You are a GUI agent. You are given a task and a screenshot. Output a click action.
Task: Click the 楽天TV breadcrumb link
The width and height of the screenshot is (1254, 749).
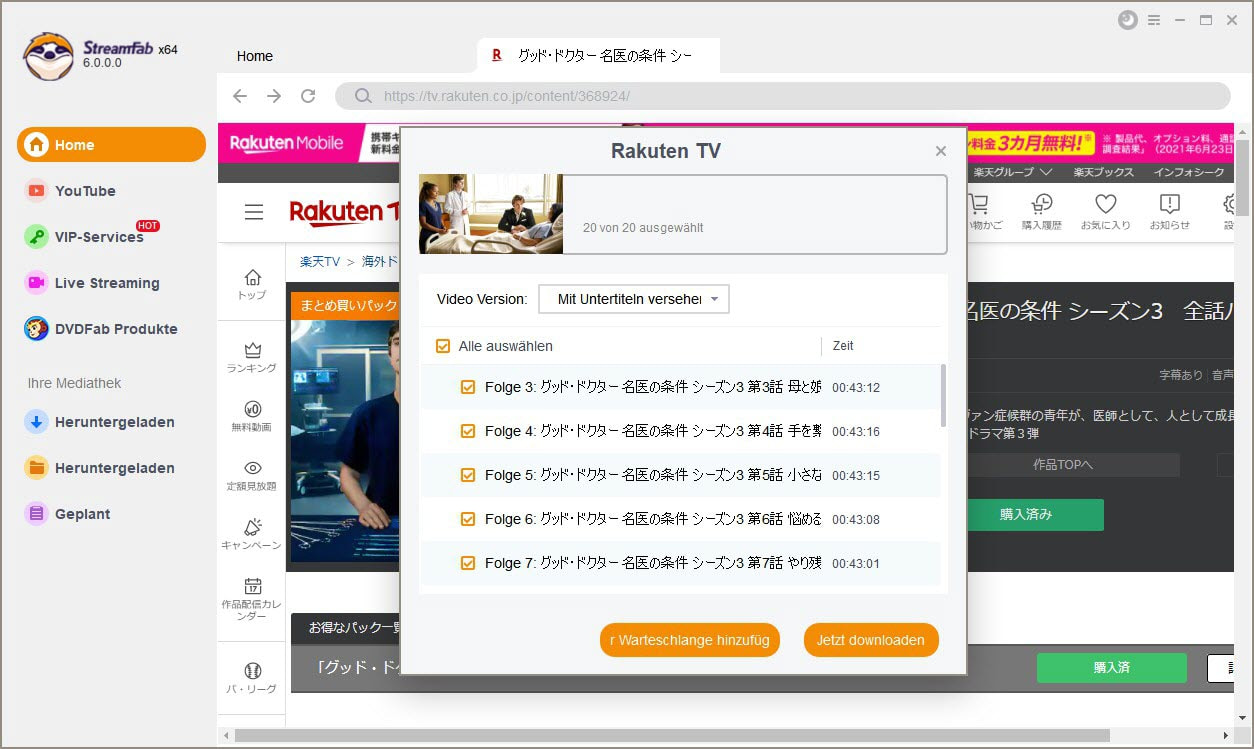click(320, 262)
